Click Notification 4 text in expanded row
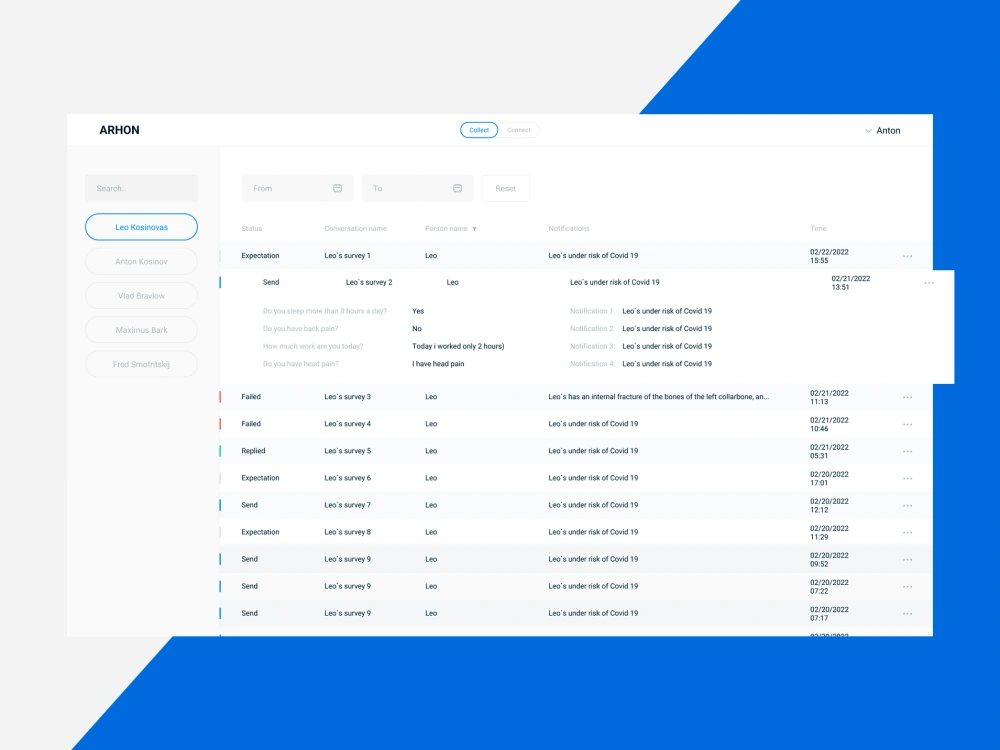Screen dimensions: 1000x750 click(667, 364)
